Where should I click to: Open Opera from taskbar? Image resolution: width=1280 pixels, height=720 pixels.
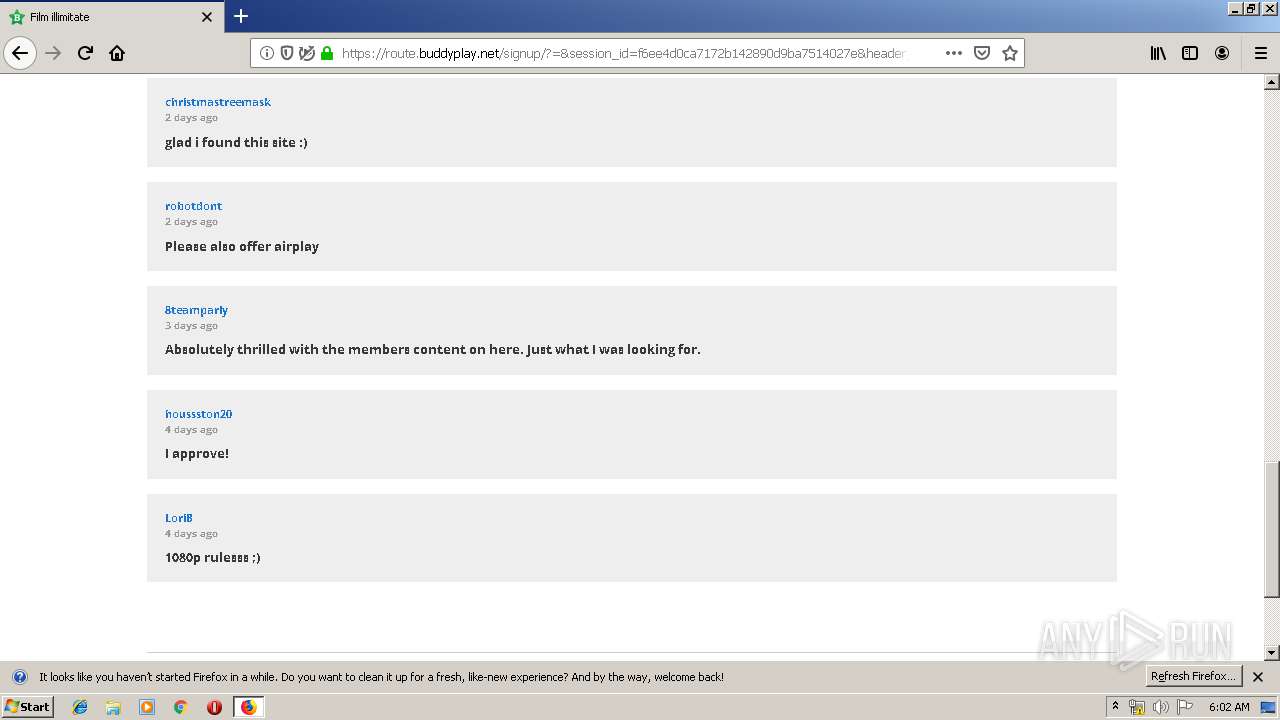pos(214,707)
